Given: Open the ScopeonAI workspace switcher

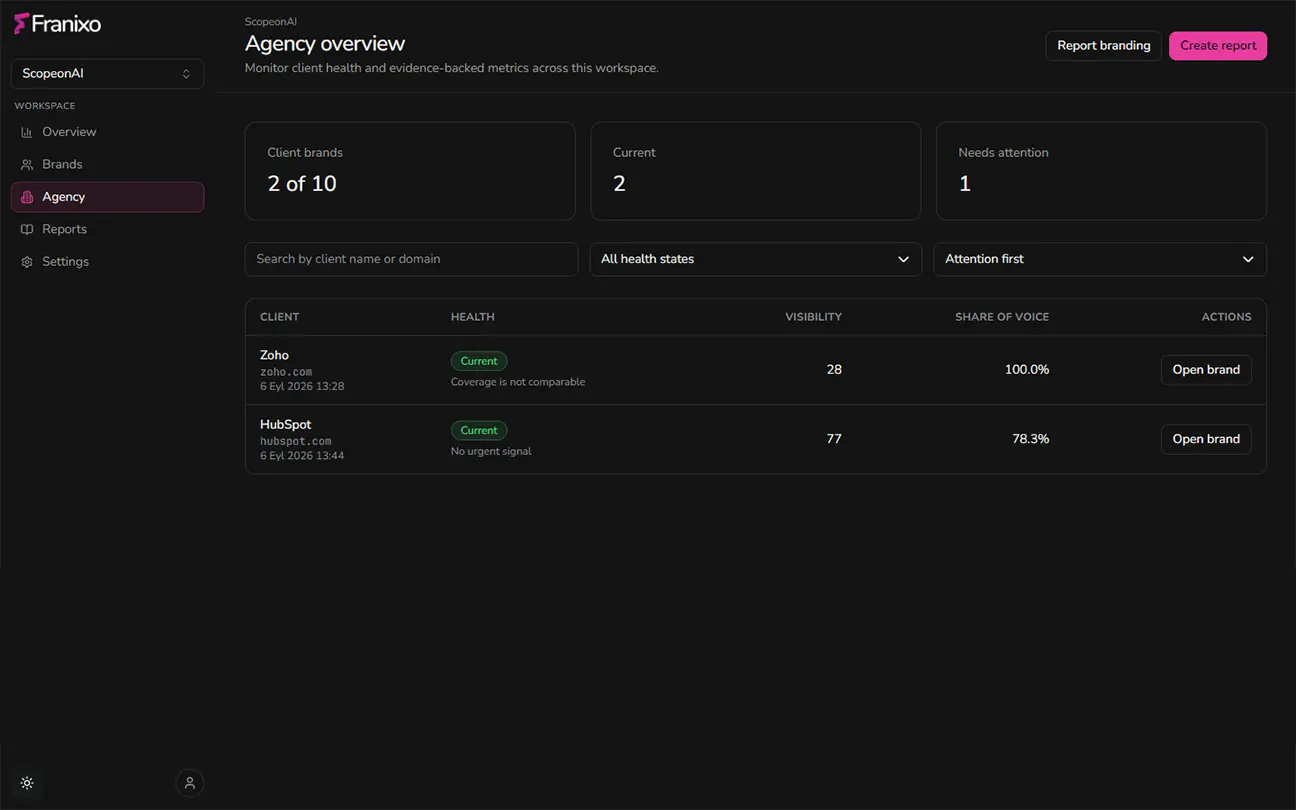Looking at the screenshot, I should (x=107, y=74).
